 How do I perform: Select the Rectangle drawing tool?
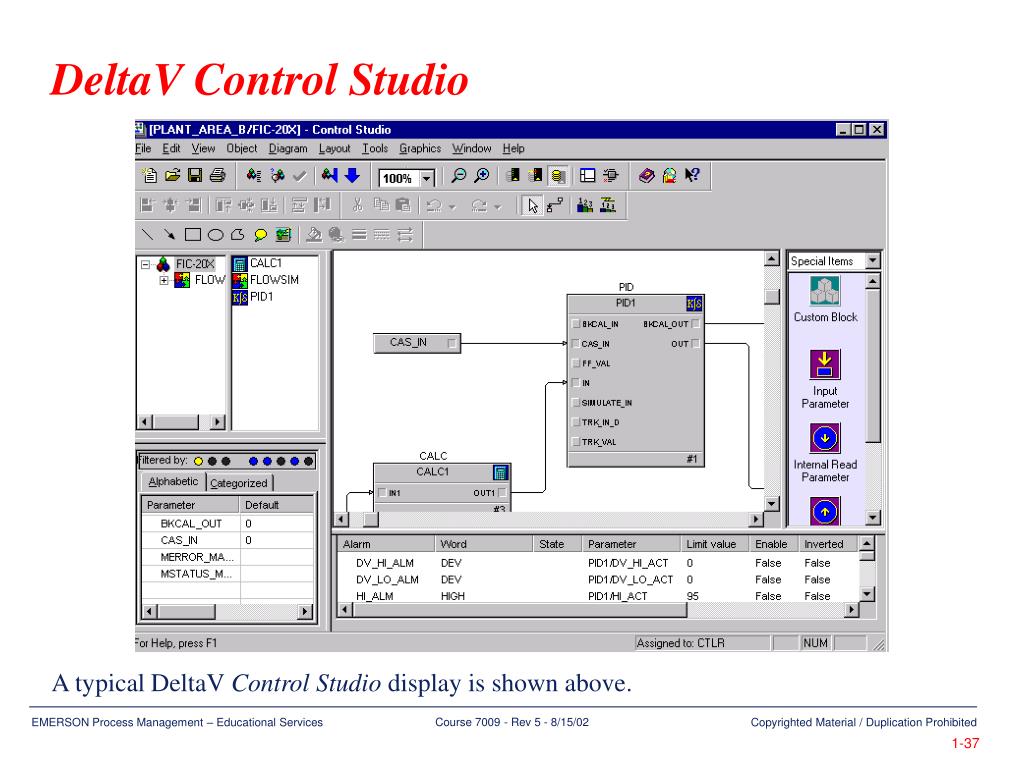click(x=193, y=234)
